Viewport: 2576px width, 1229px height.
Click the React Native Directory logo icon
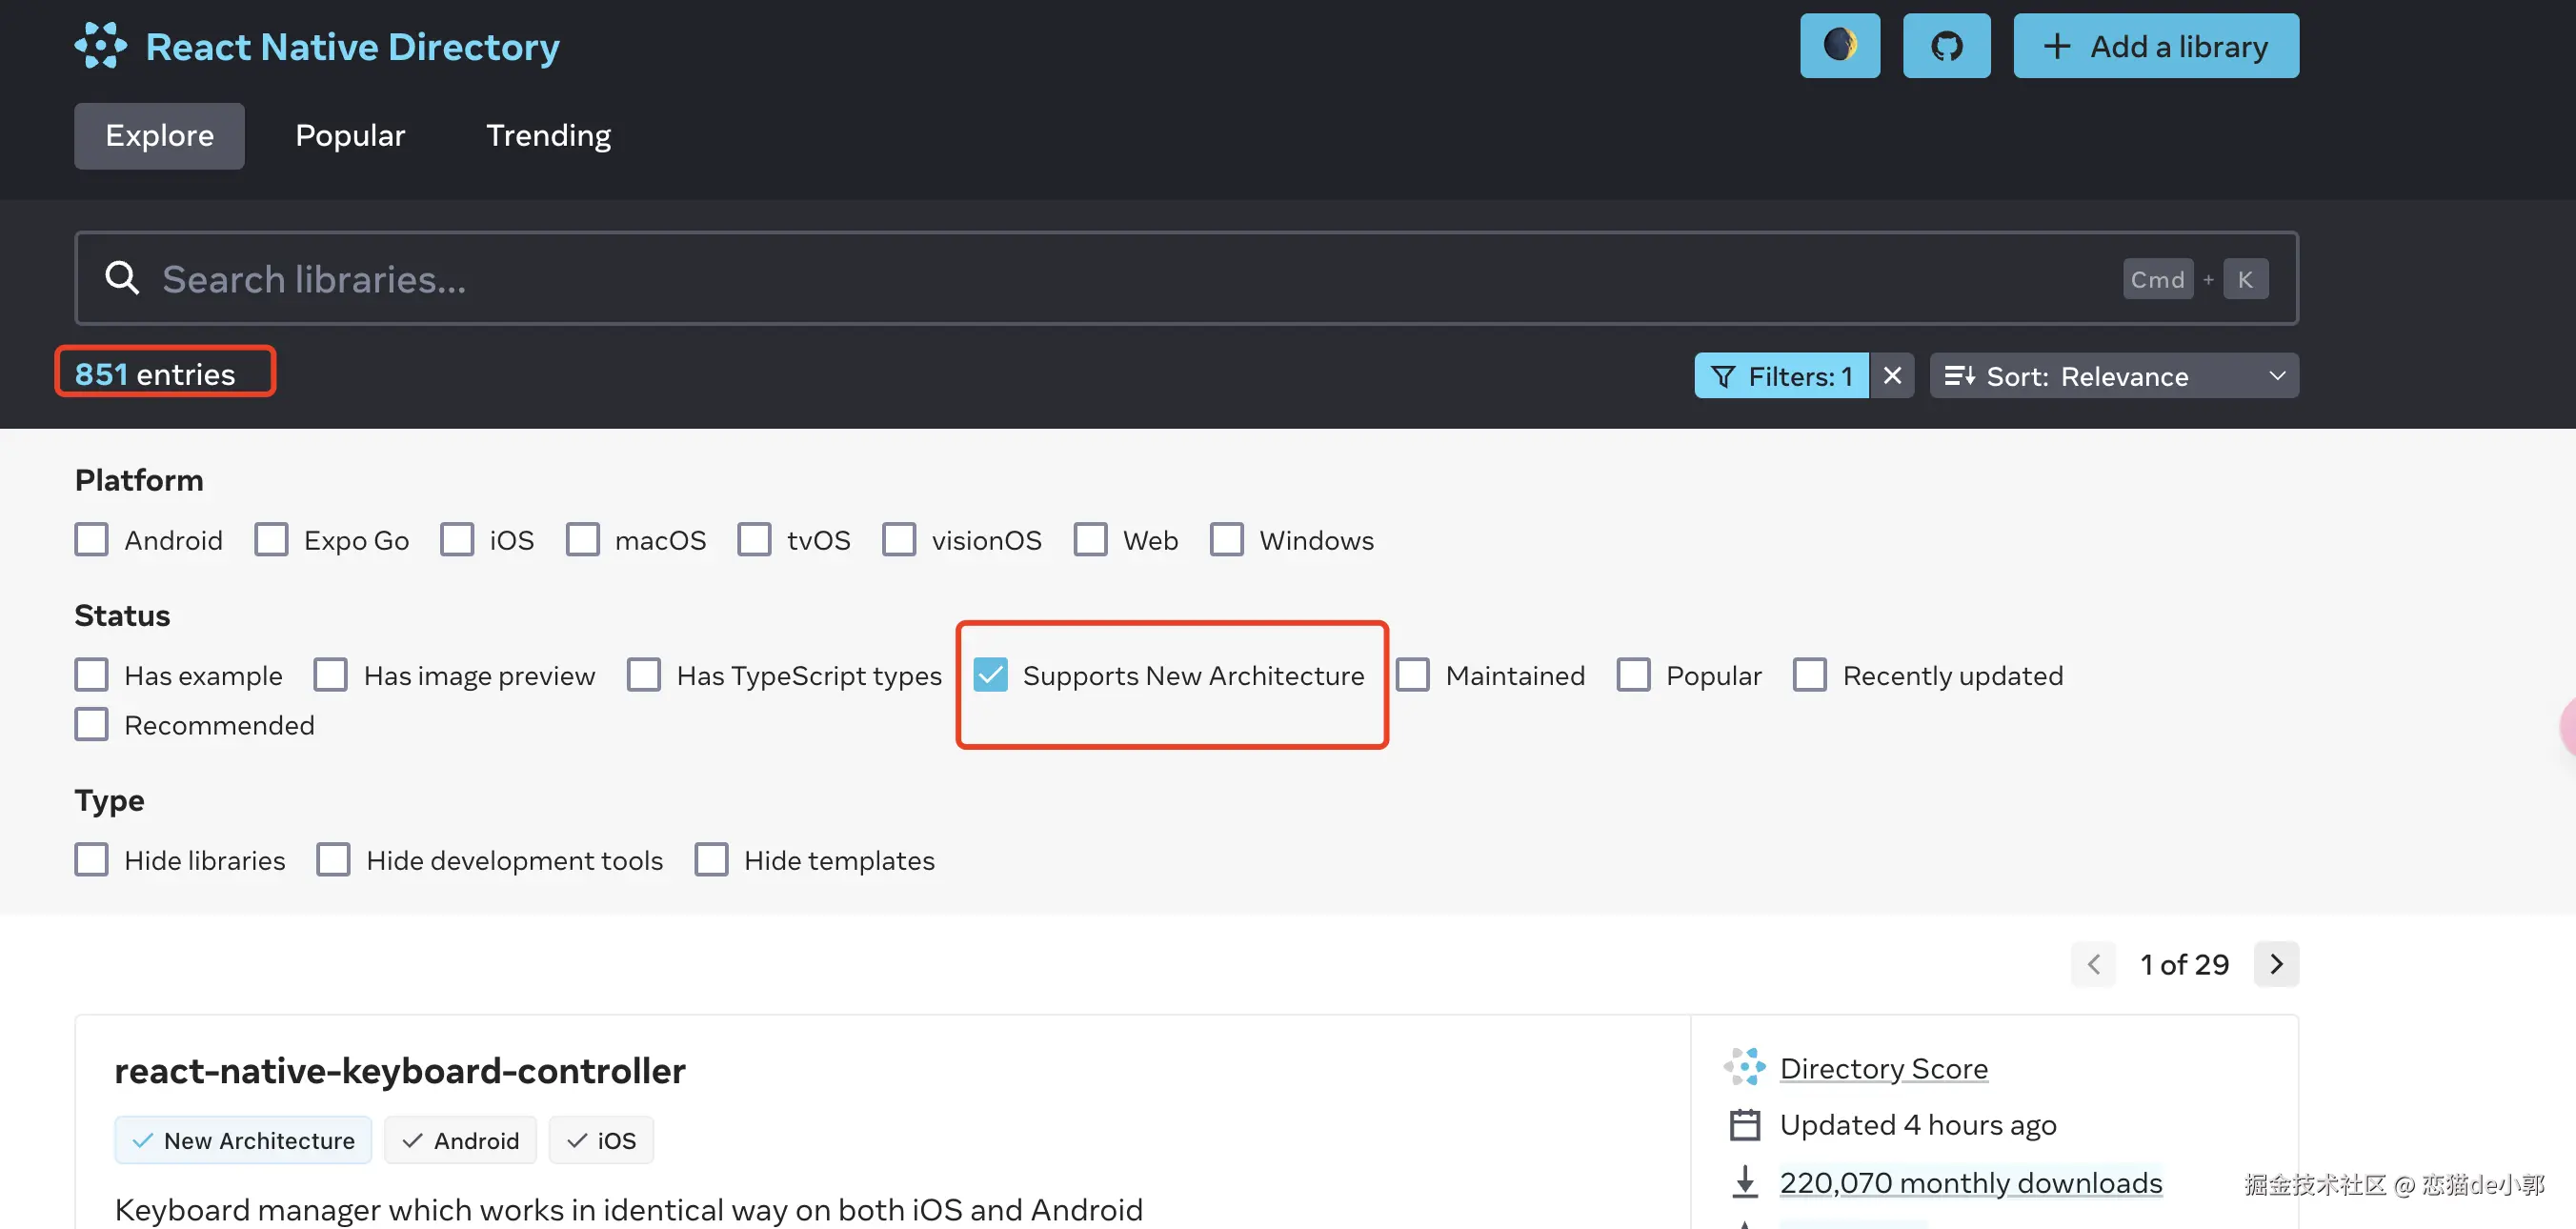click(100, 46)
